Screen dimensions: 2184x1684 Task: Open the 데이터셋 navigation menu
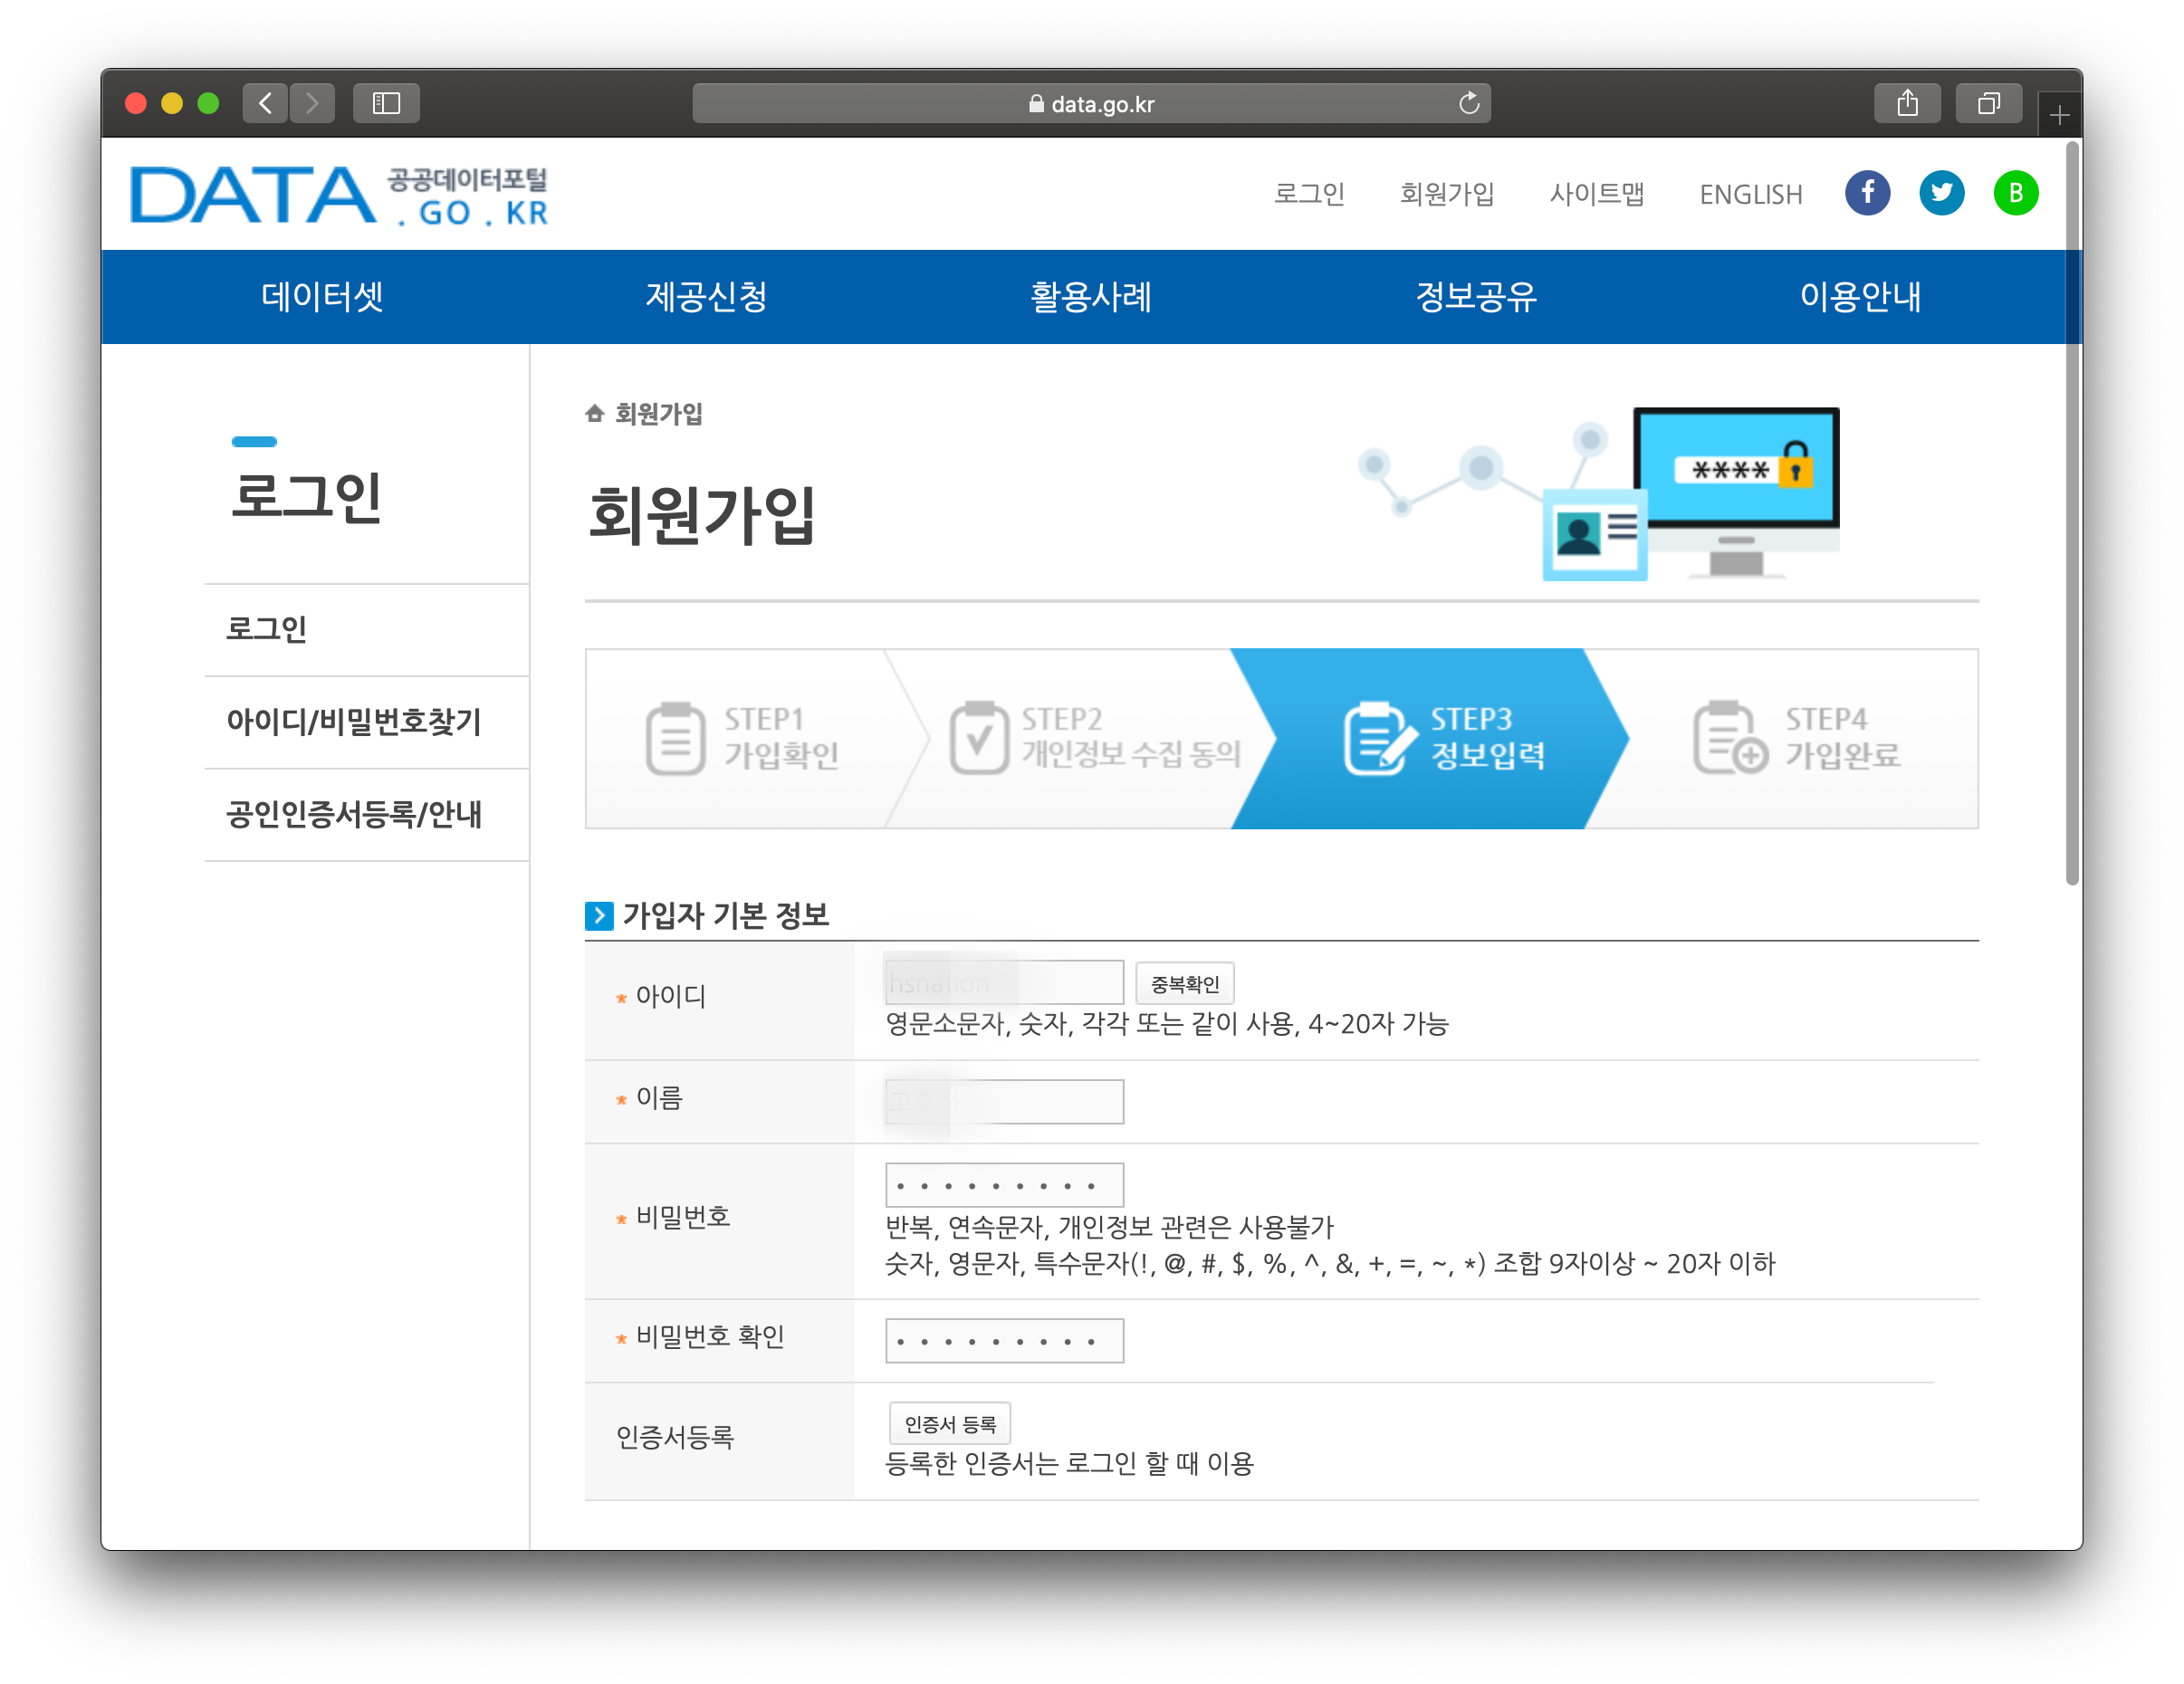click(322, 297)
